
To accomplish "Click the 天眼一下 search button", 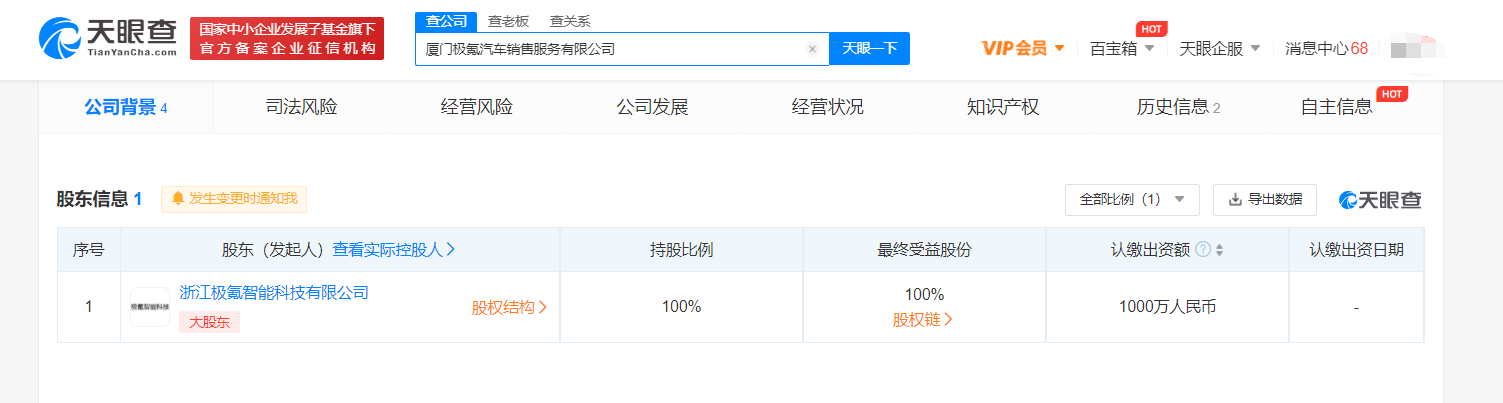I will [869, 48].
